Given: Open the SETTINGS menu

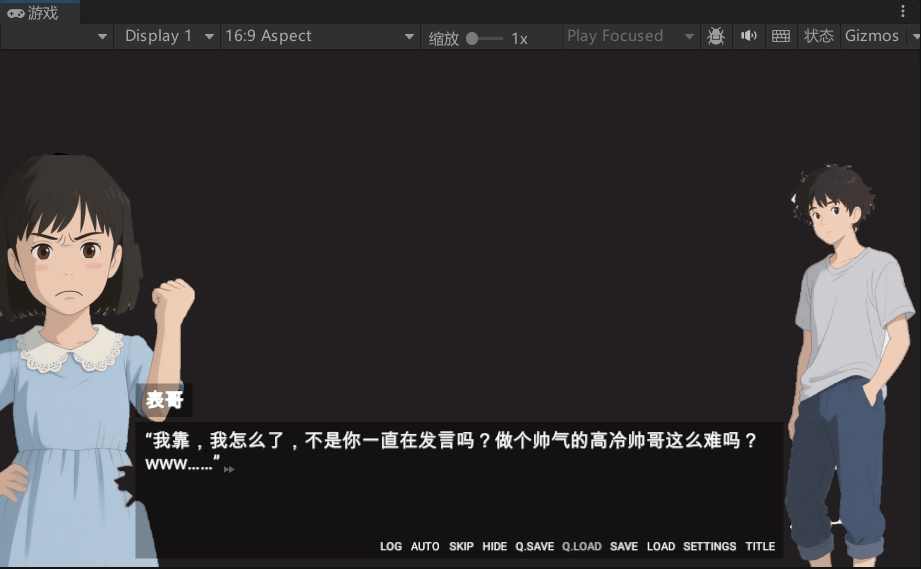Looking at the screenshot, I should pyautogui.click(x=710, y=547).
